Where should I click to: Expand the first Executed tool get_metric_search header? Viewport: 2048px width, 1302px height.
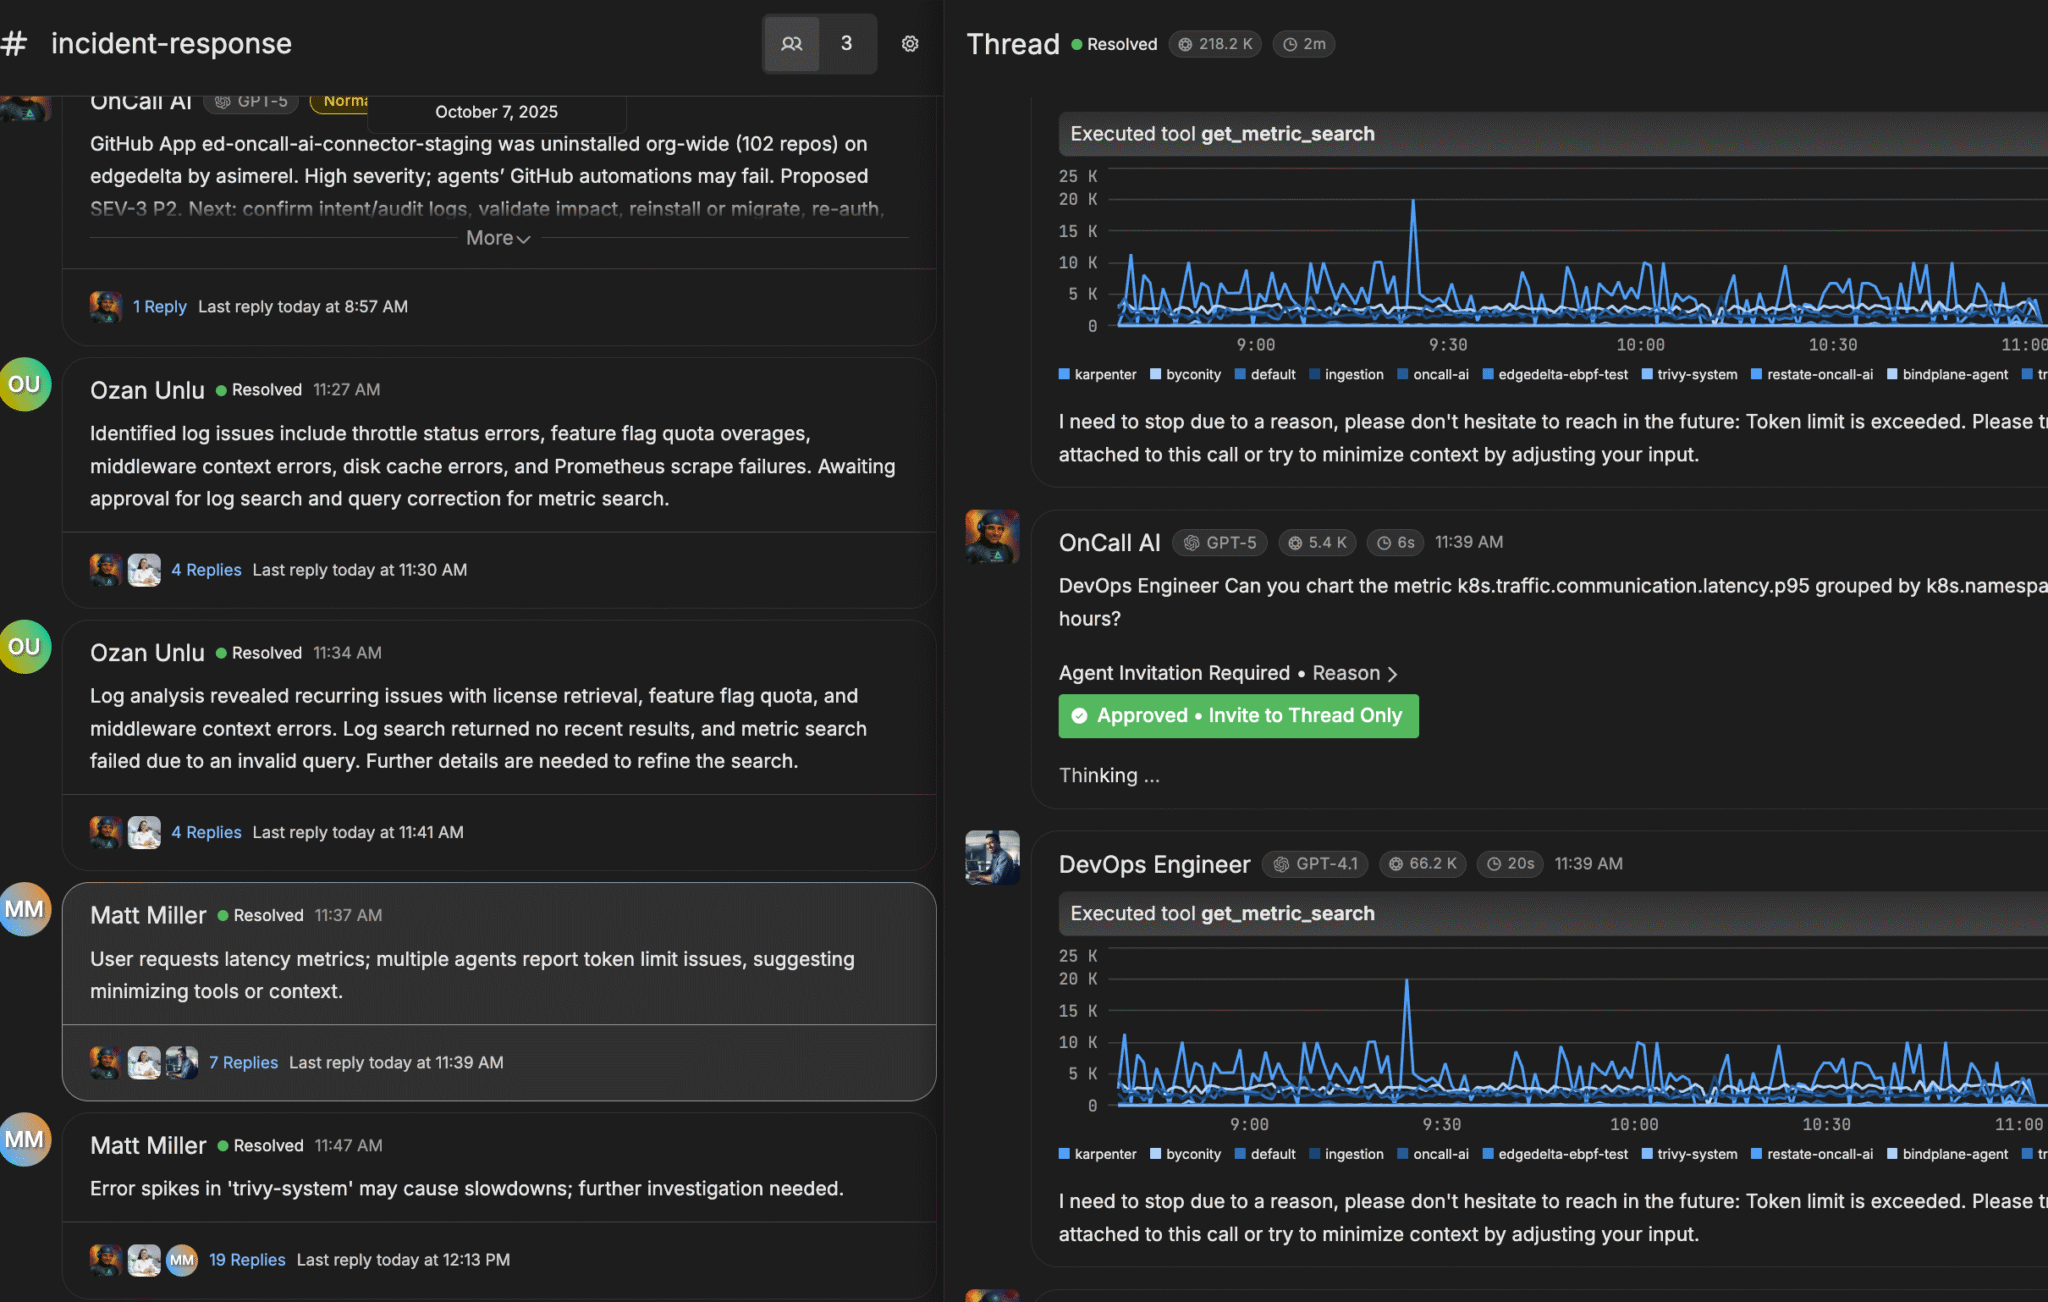point(1222,134)
